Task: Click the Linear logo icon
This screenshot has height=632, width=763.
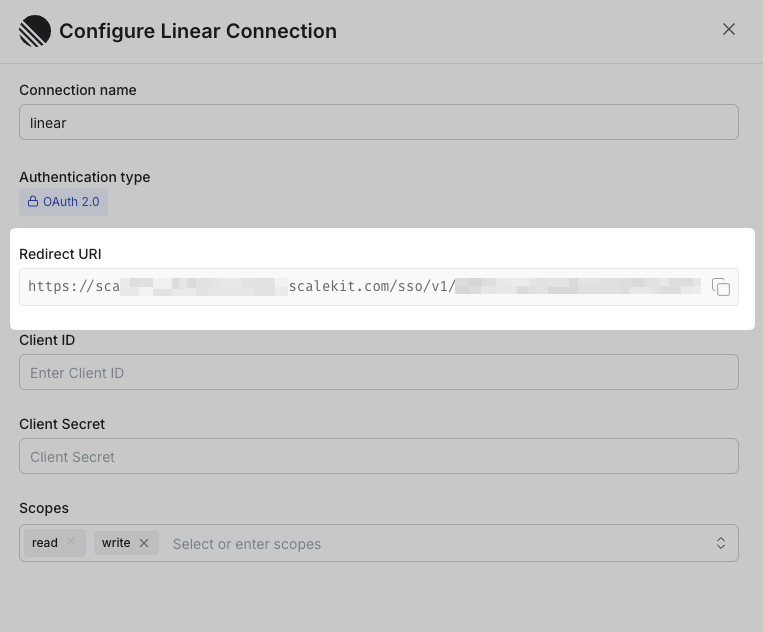Action: (35, 31)
